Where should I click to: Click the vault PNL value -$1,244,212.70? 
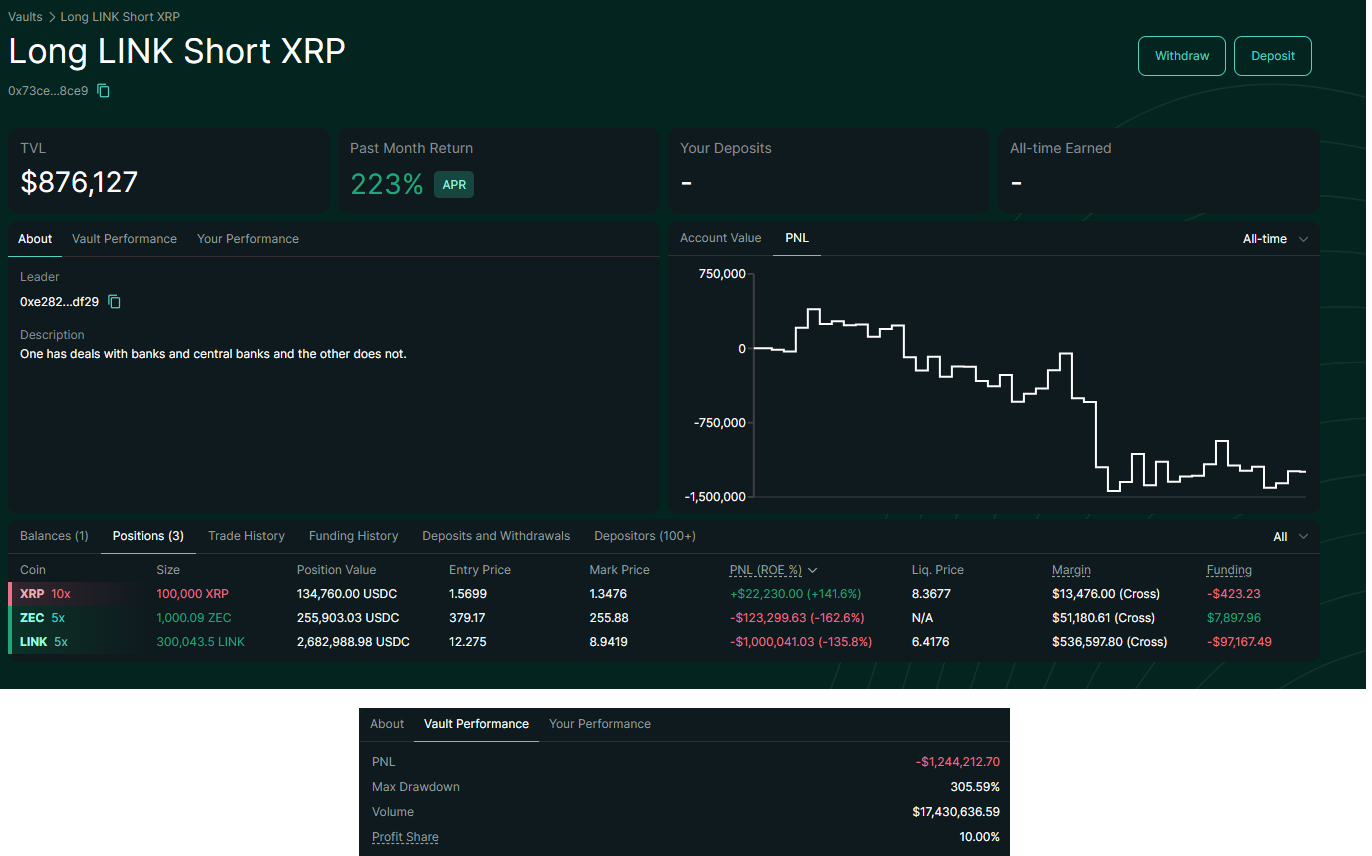pos(957,762)
